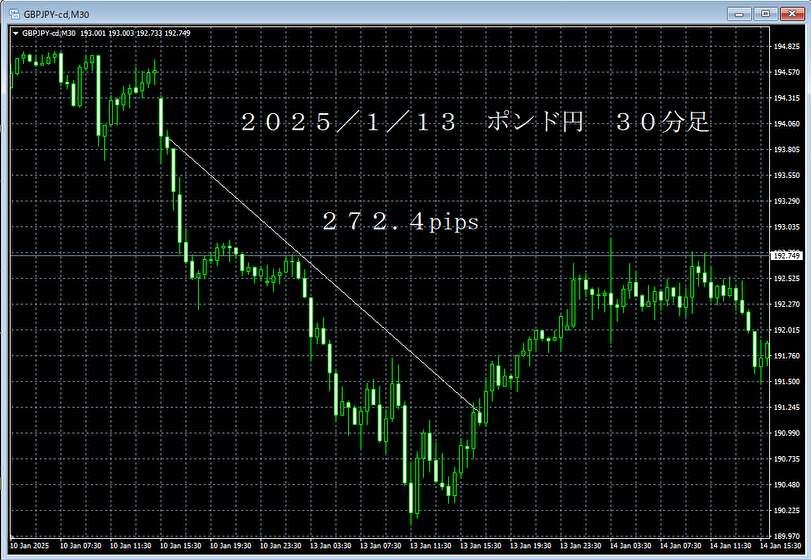Click the 10 Jan 11:30 time label
Screen dimensions: 811x560
tap(130, 546)
